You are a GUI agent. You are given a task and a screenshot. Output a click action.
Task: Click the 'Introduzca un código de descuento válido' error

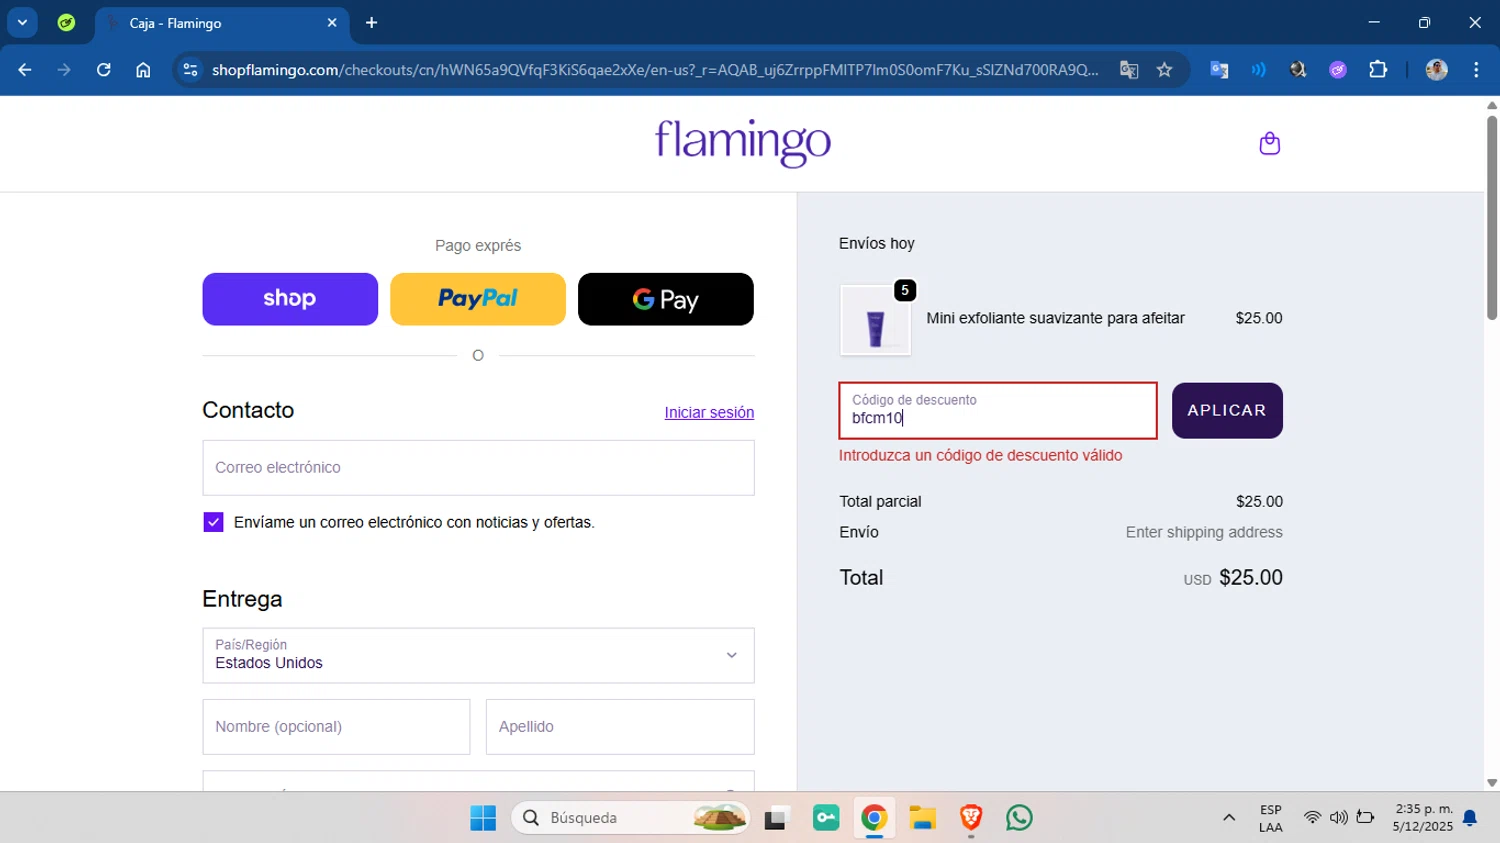[980, 456]
